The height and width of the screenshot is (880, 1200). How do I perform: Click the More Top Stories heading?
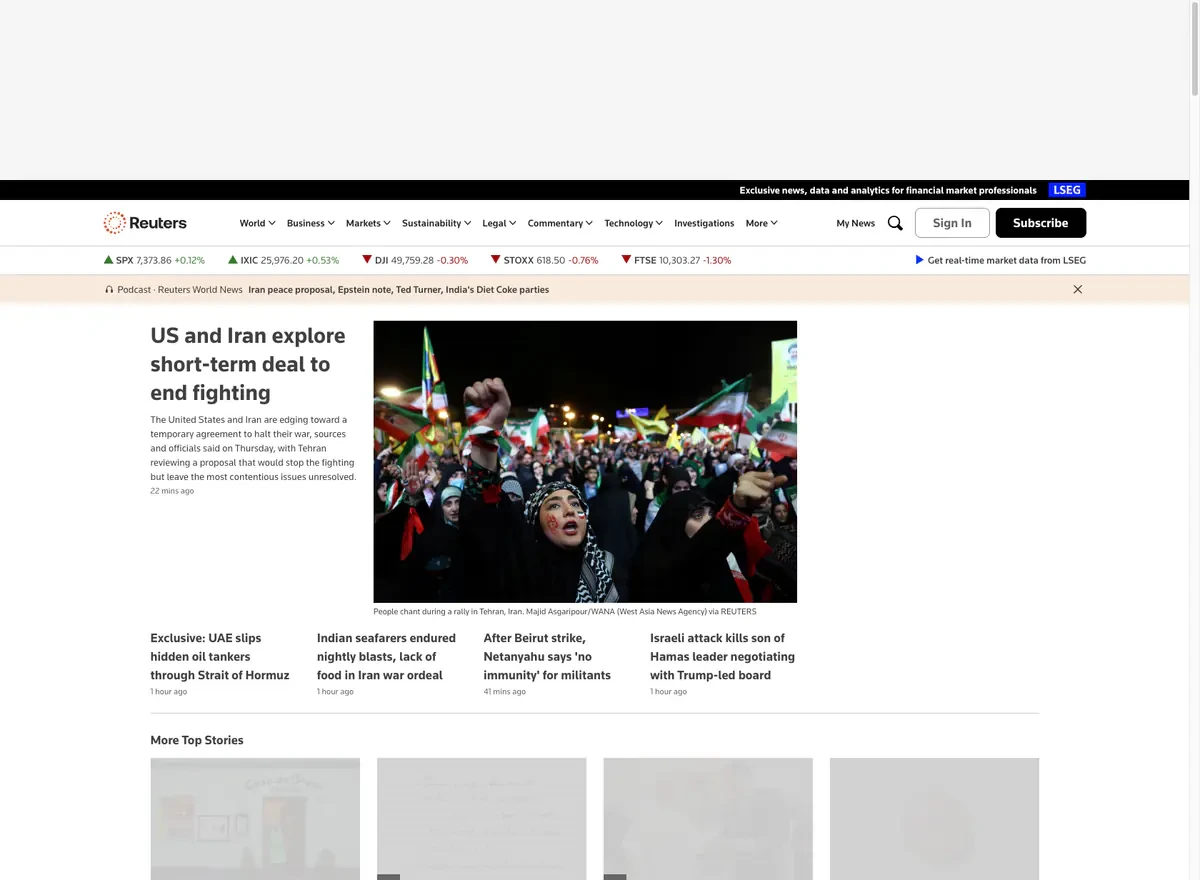point(197,740)
